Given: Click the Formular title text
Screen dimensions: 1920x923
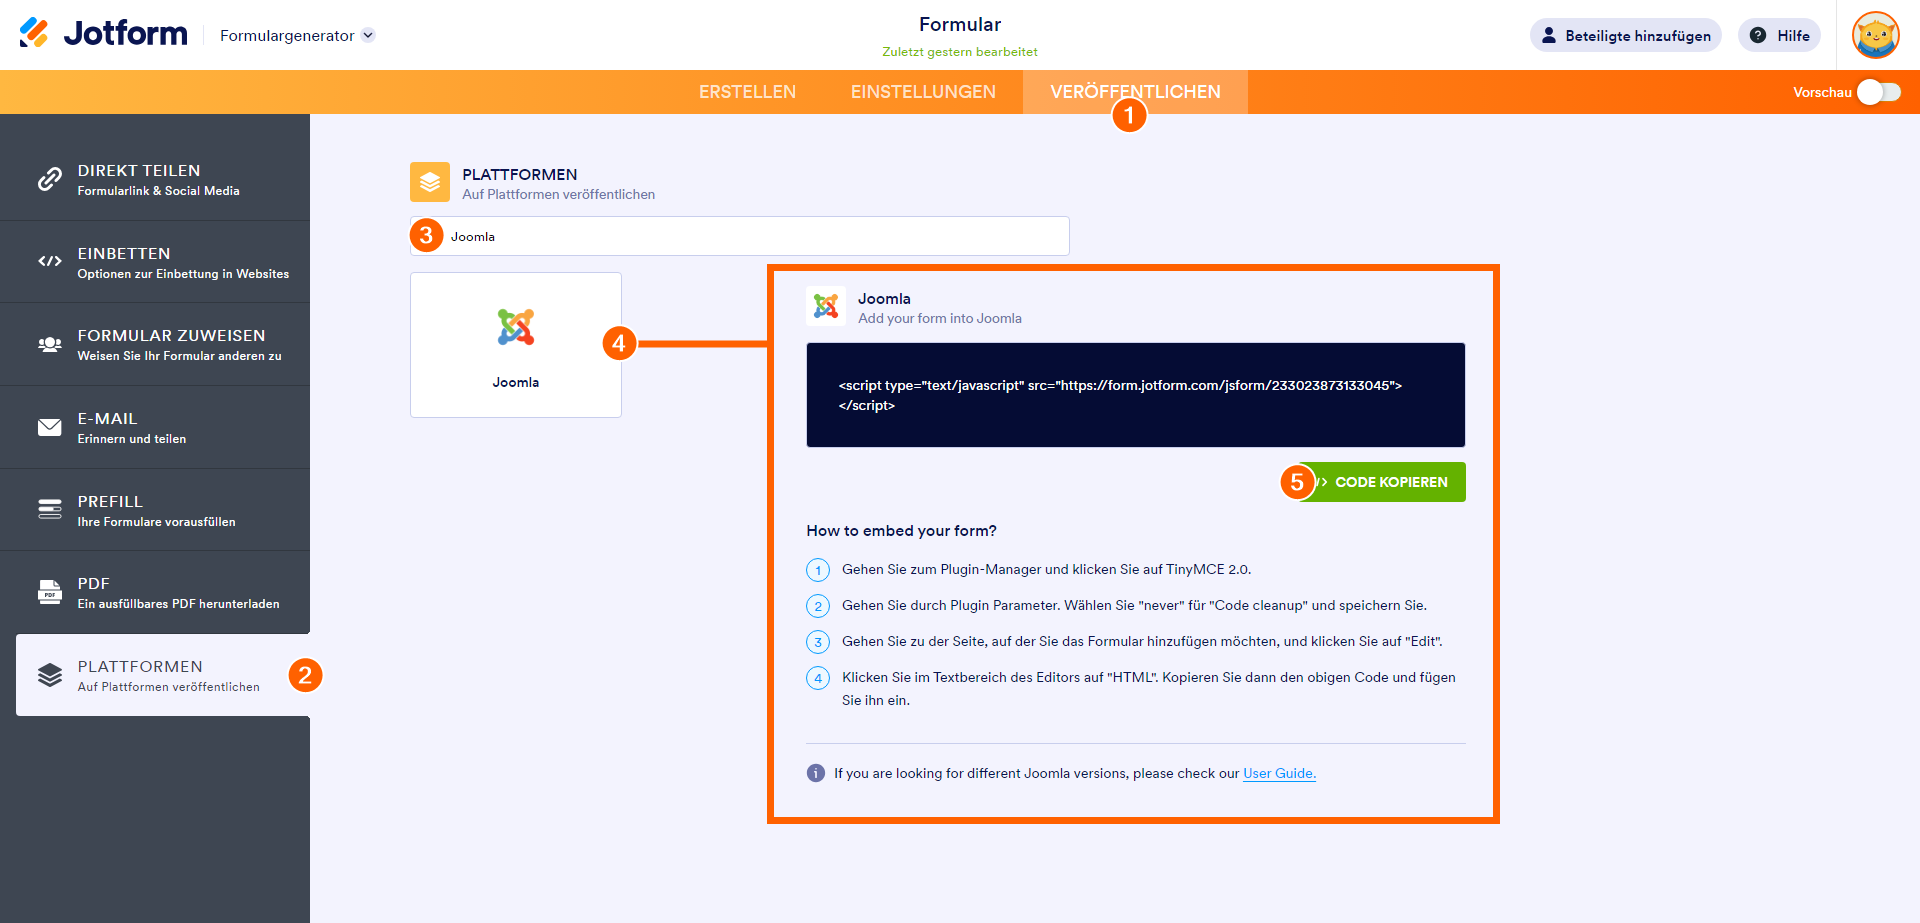Looking at the screenshot, I should pyautogui.click(x=960, y=25).
